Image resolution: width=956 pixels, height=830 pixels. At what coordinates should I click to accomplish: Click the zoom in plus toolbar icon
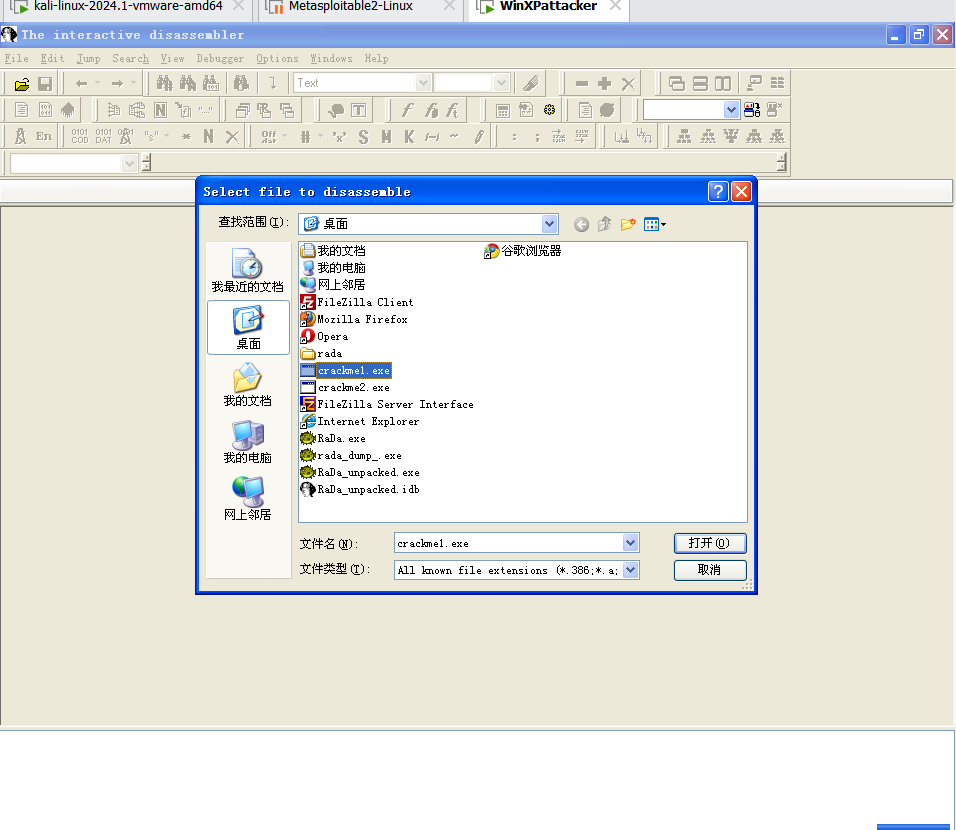click(x=604, y=84)
